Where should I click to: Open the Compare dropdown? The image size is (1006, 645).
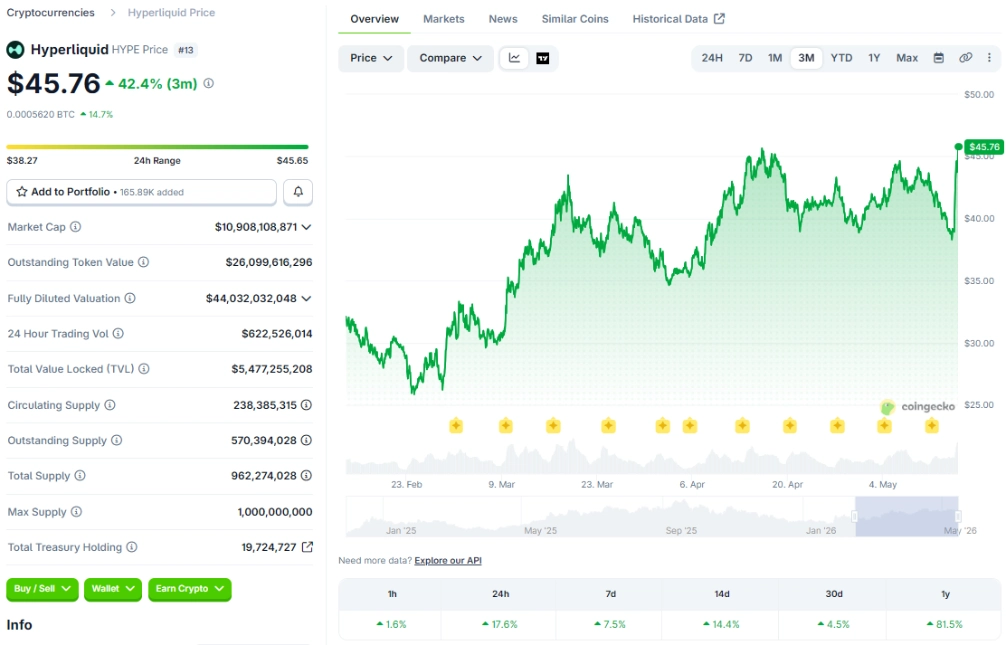450,58
